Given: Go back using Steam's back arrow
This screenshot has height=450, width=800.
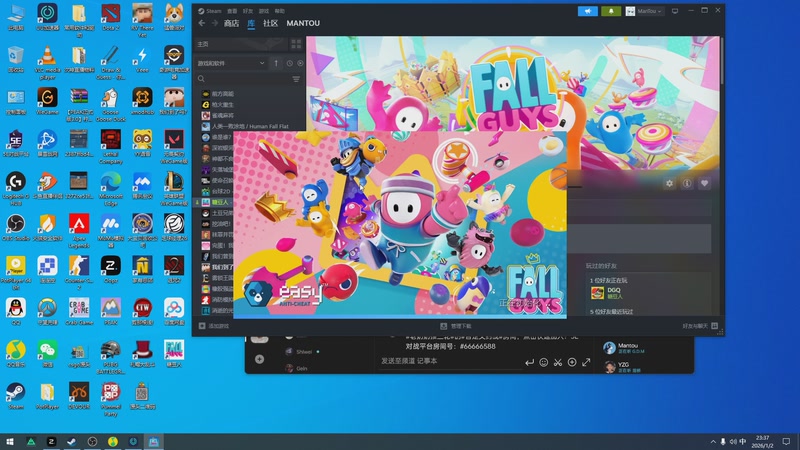Looking at the screenshot, I should 202,23.
